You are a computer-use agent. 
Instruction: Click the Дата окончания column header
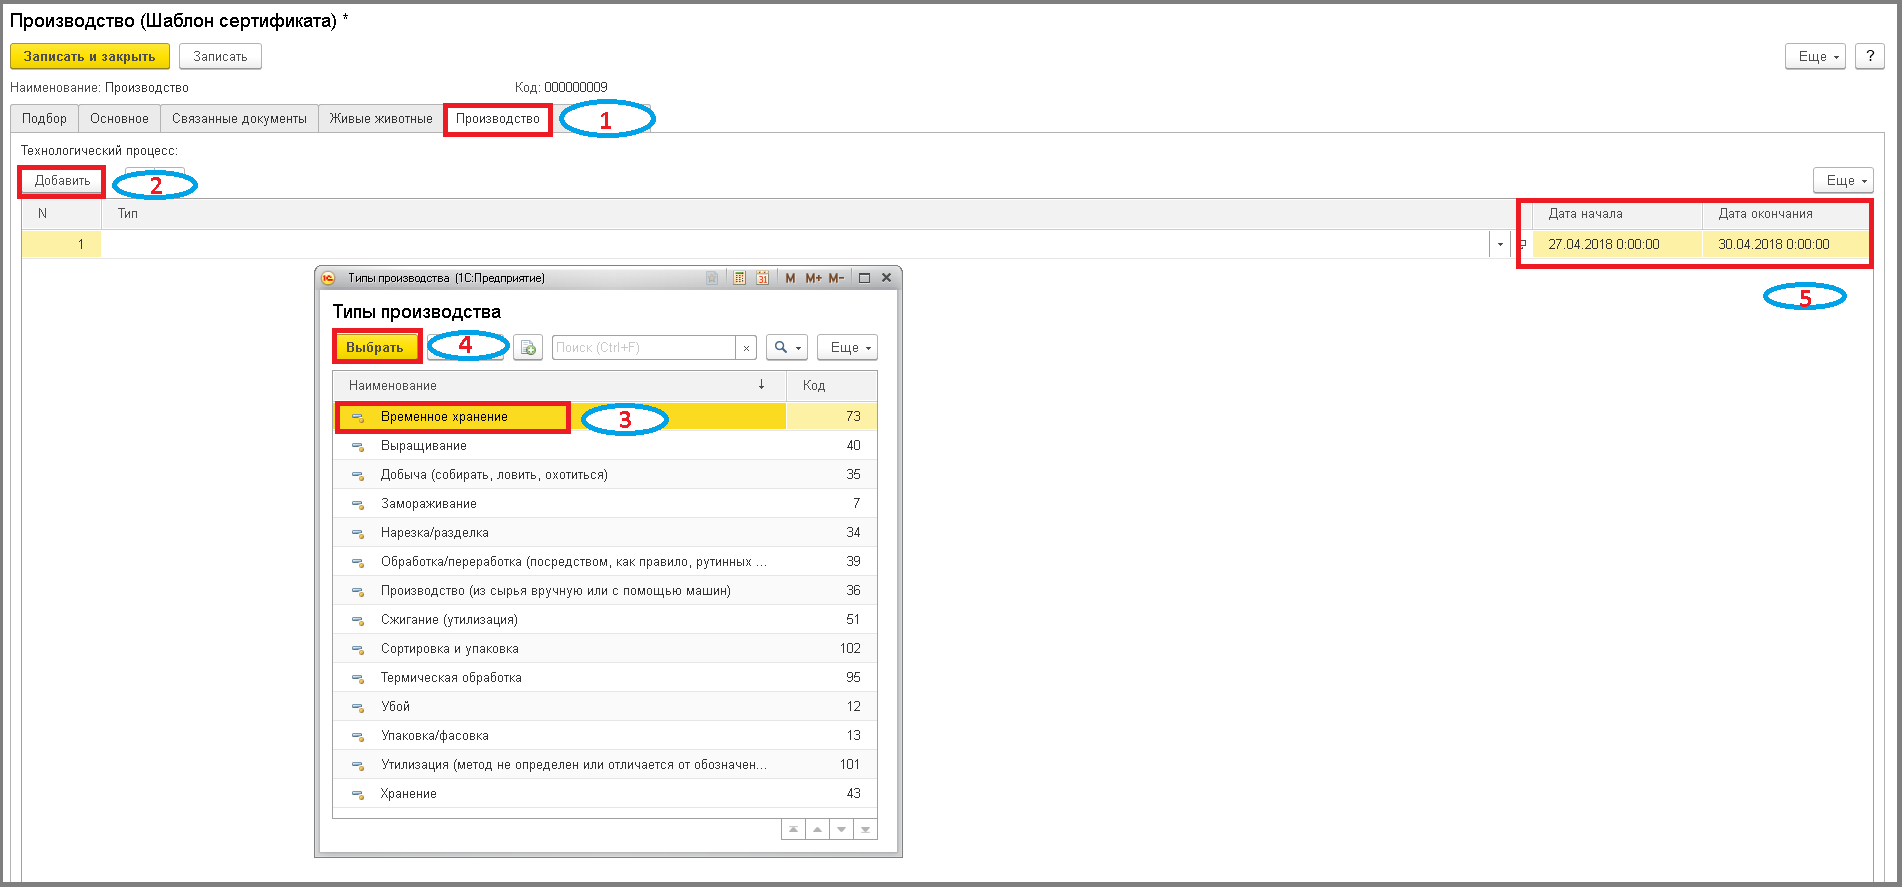1786,214
